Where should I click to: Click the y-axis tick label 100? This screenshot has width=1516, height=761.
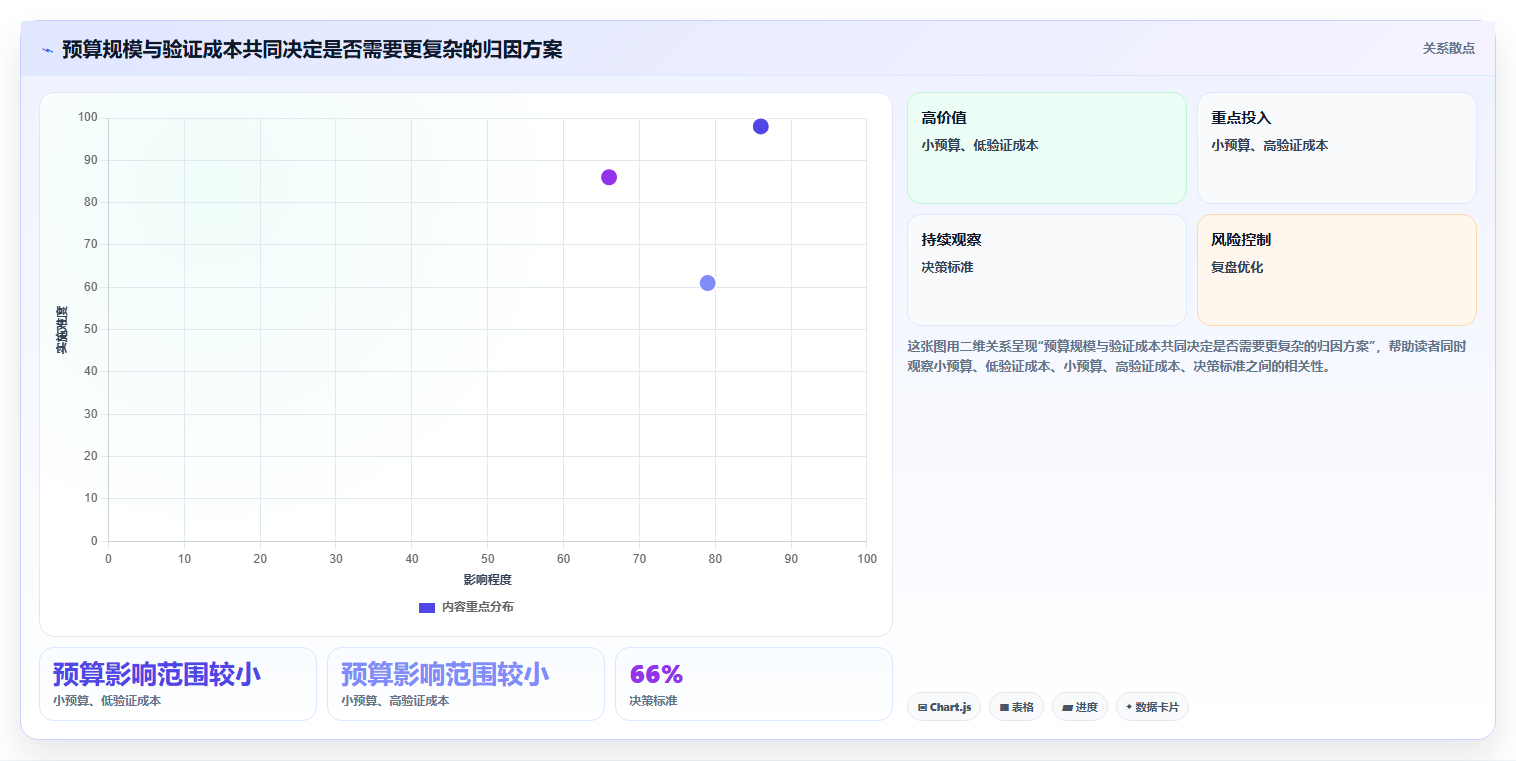point(87,118)
